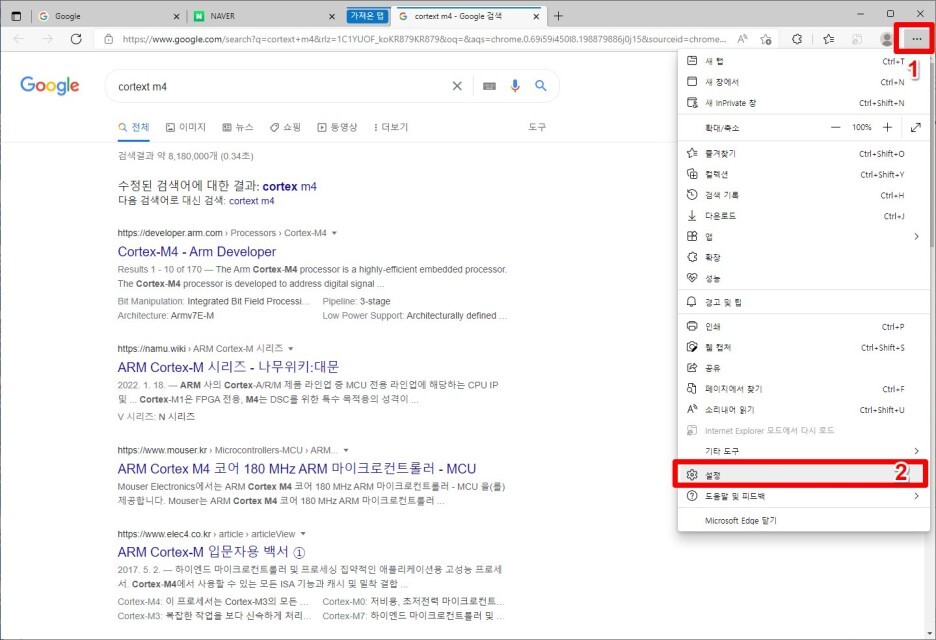The width and height of the screenshot is (936, 640).
Task: Open 검색 기록 (Ctrl+H) menu item
Action: point(803,195)
